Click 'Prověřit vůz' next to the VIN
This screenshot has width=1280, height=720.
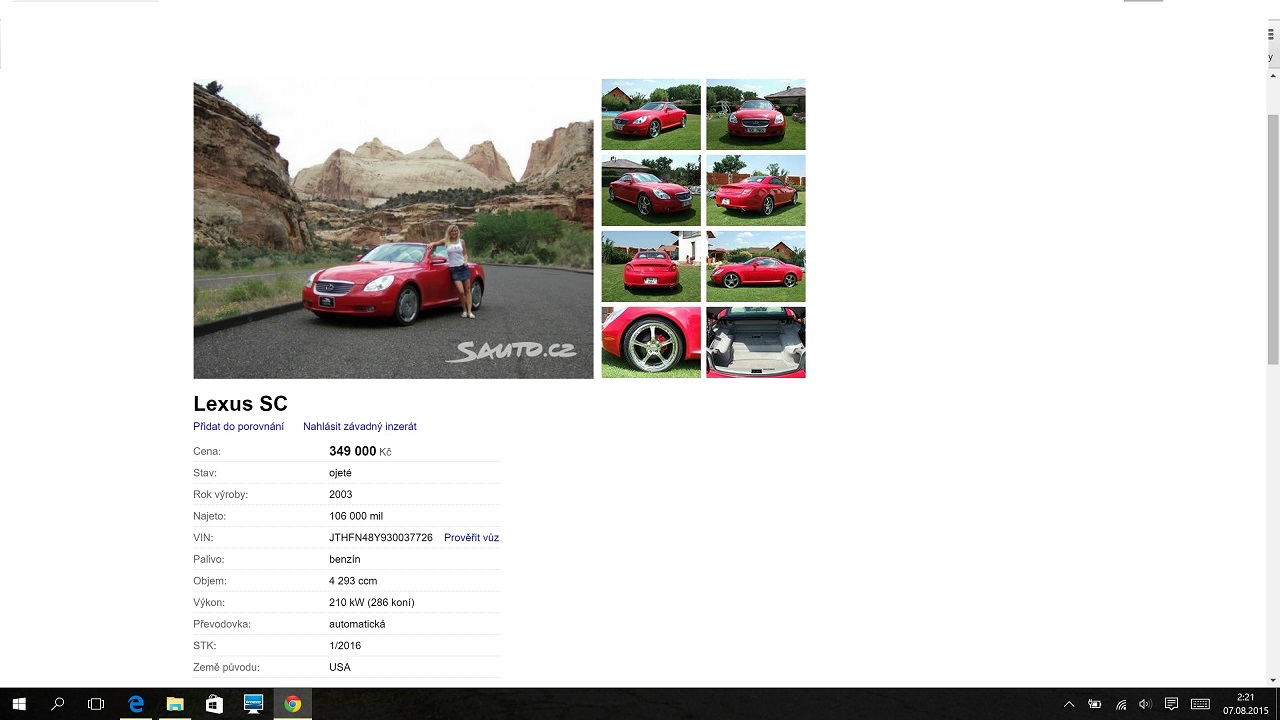(471, 538)
